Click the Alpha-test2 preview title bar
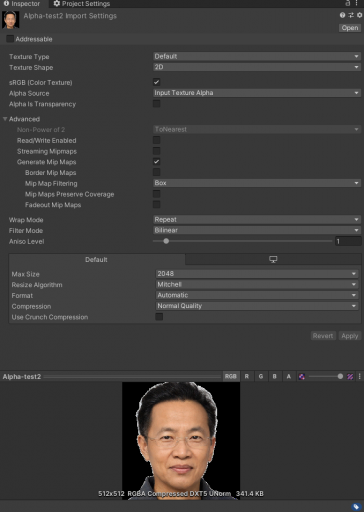The image size is (364, 512). pyautogui.click(x=110, y=377)
